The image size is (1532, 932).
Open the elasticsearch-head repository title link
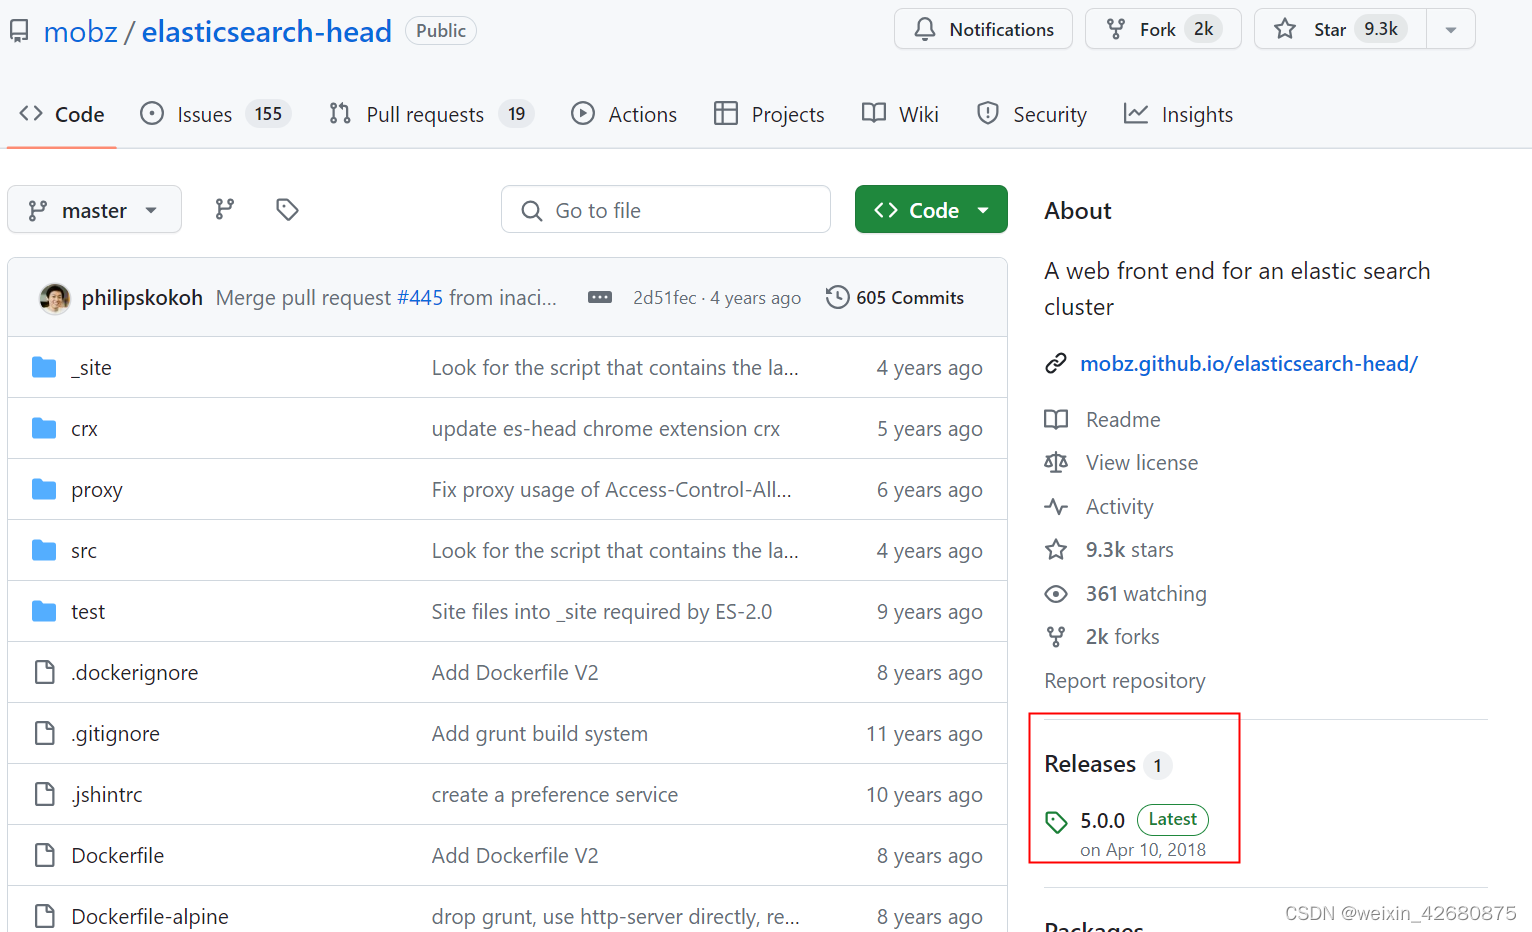267,31
